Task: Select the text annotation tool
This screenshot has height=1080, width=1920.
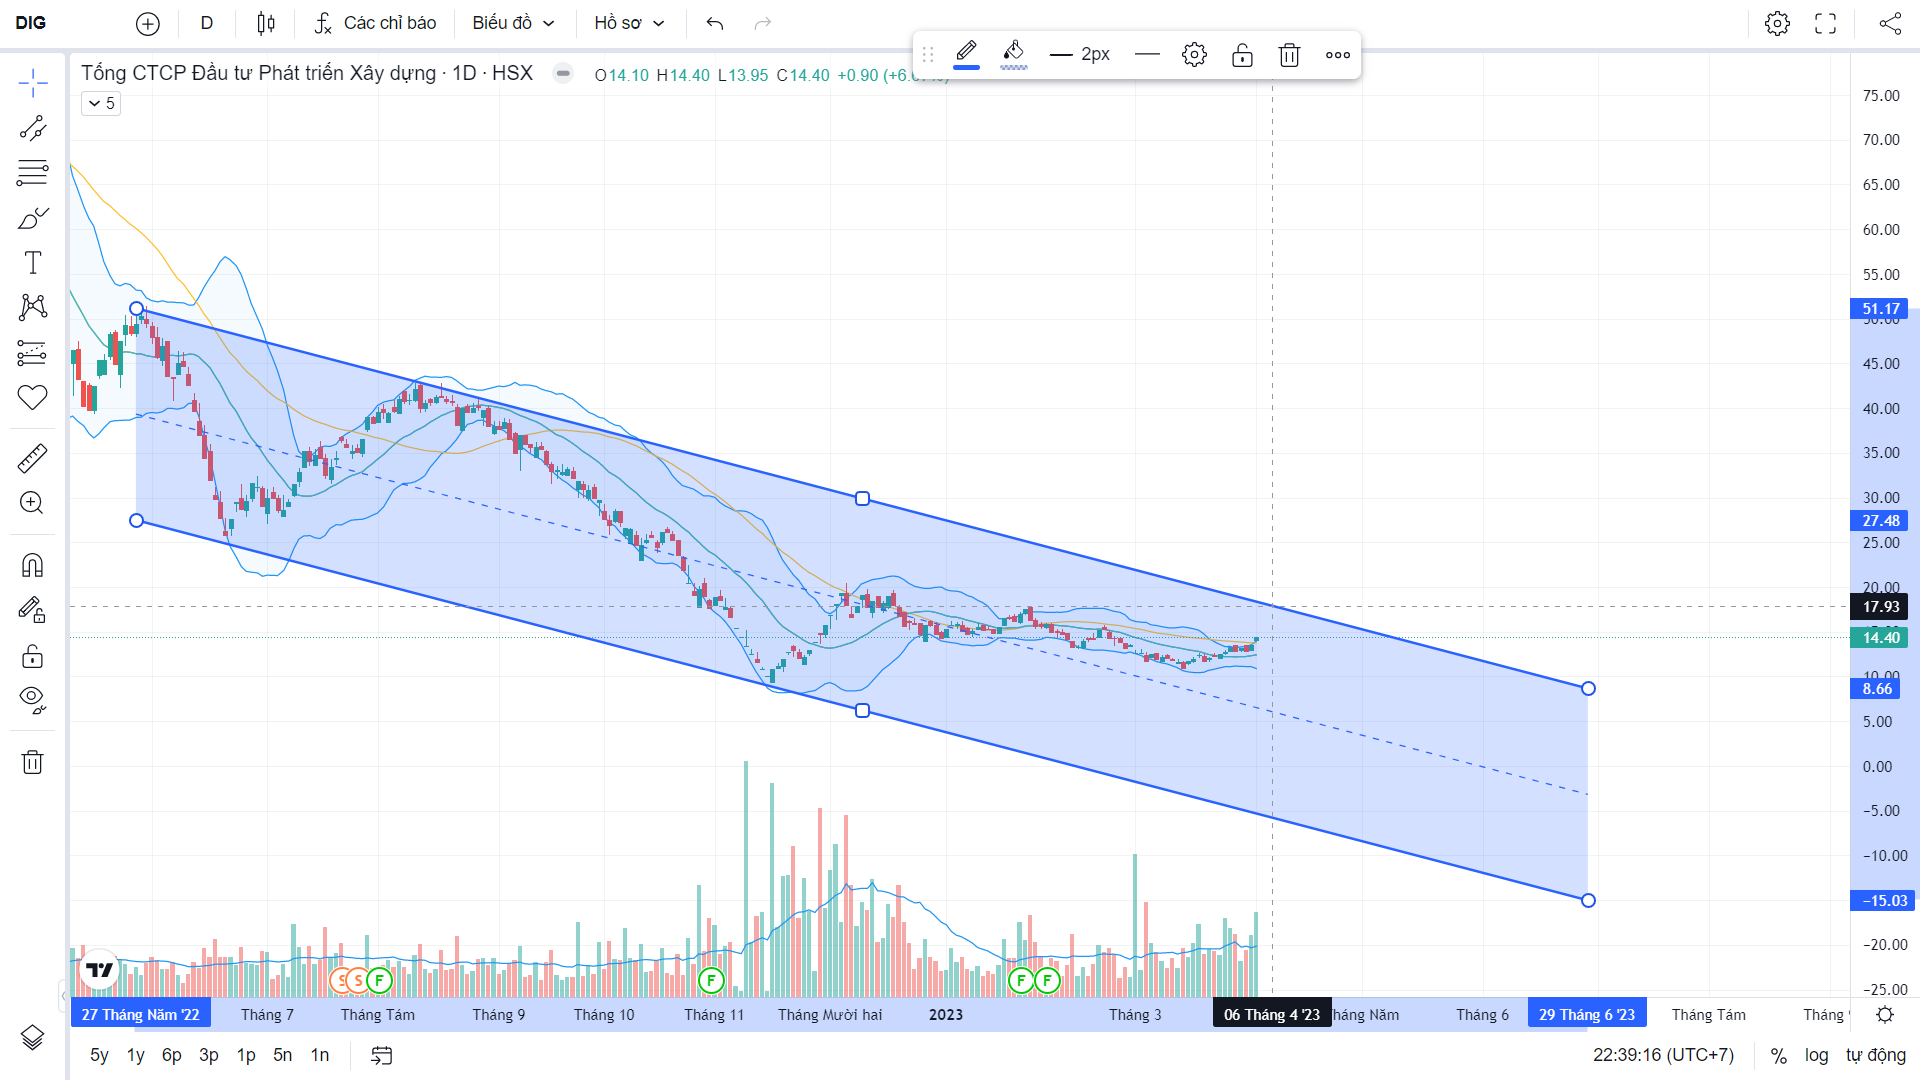Action: tap(32, 263)
